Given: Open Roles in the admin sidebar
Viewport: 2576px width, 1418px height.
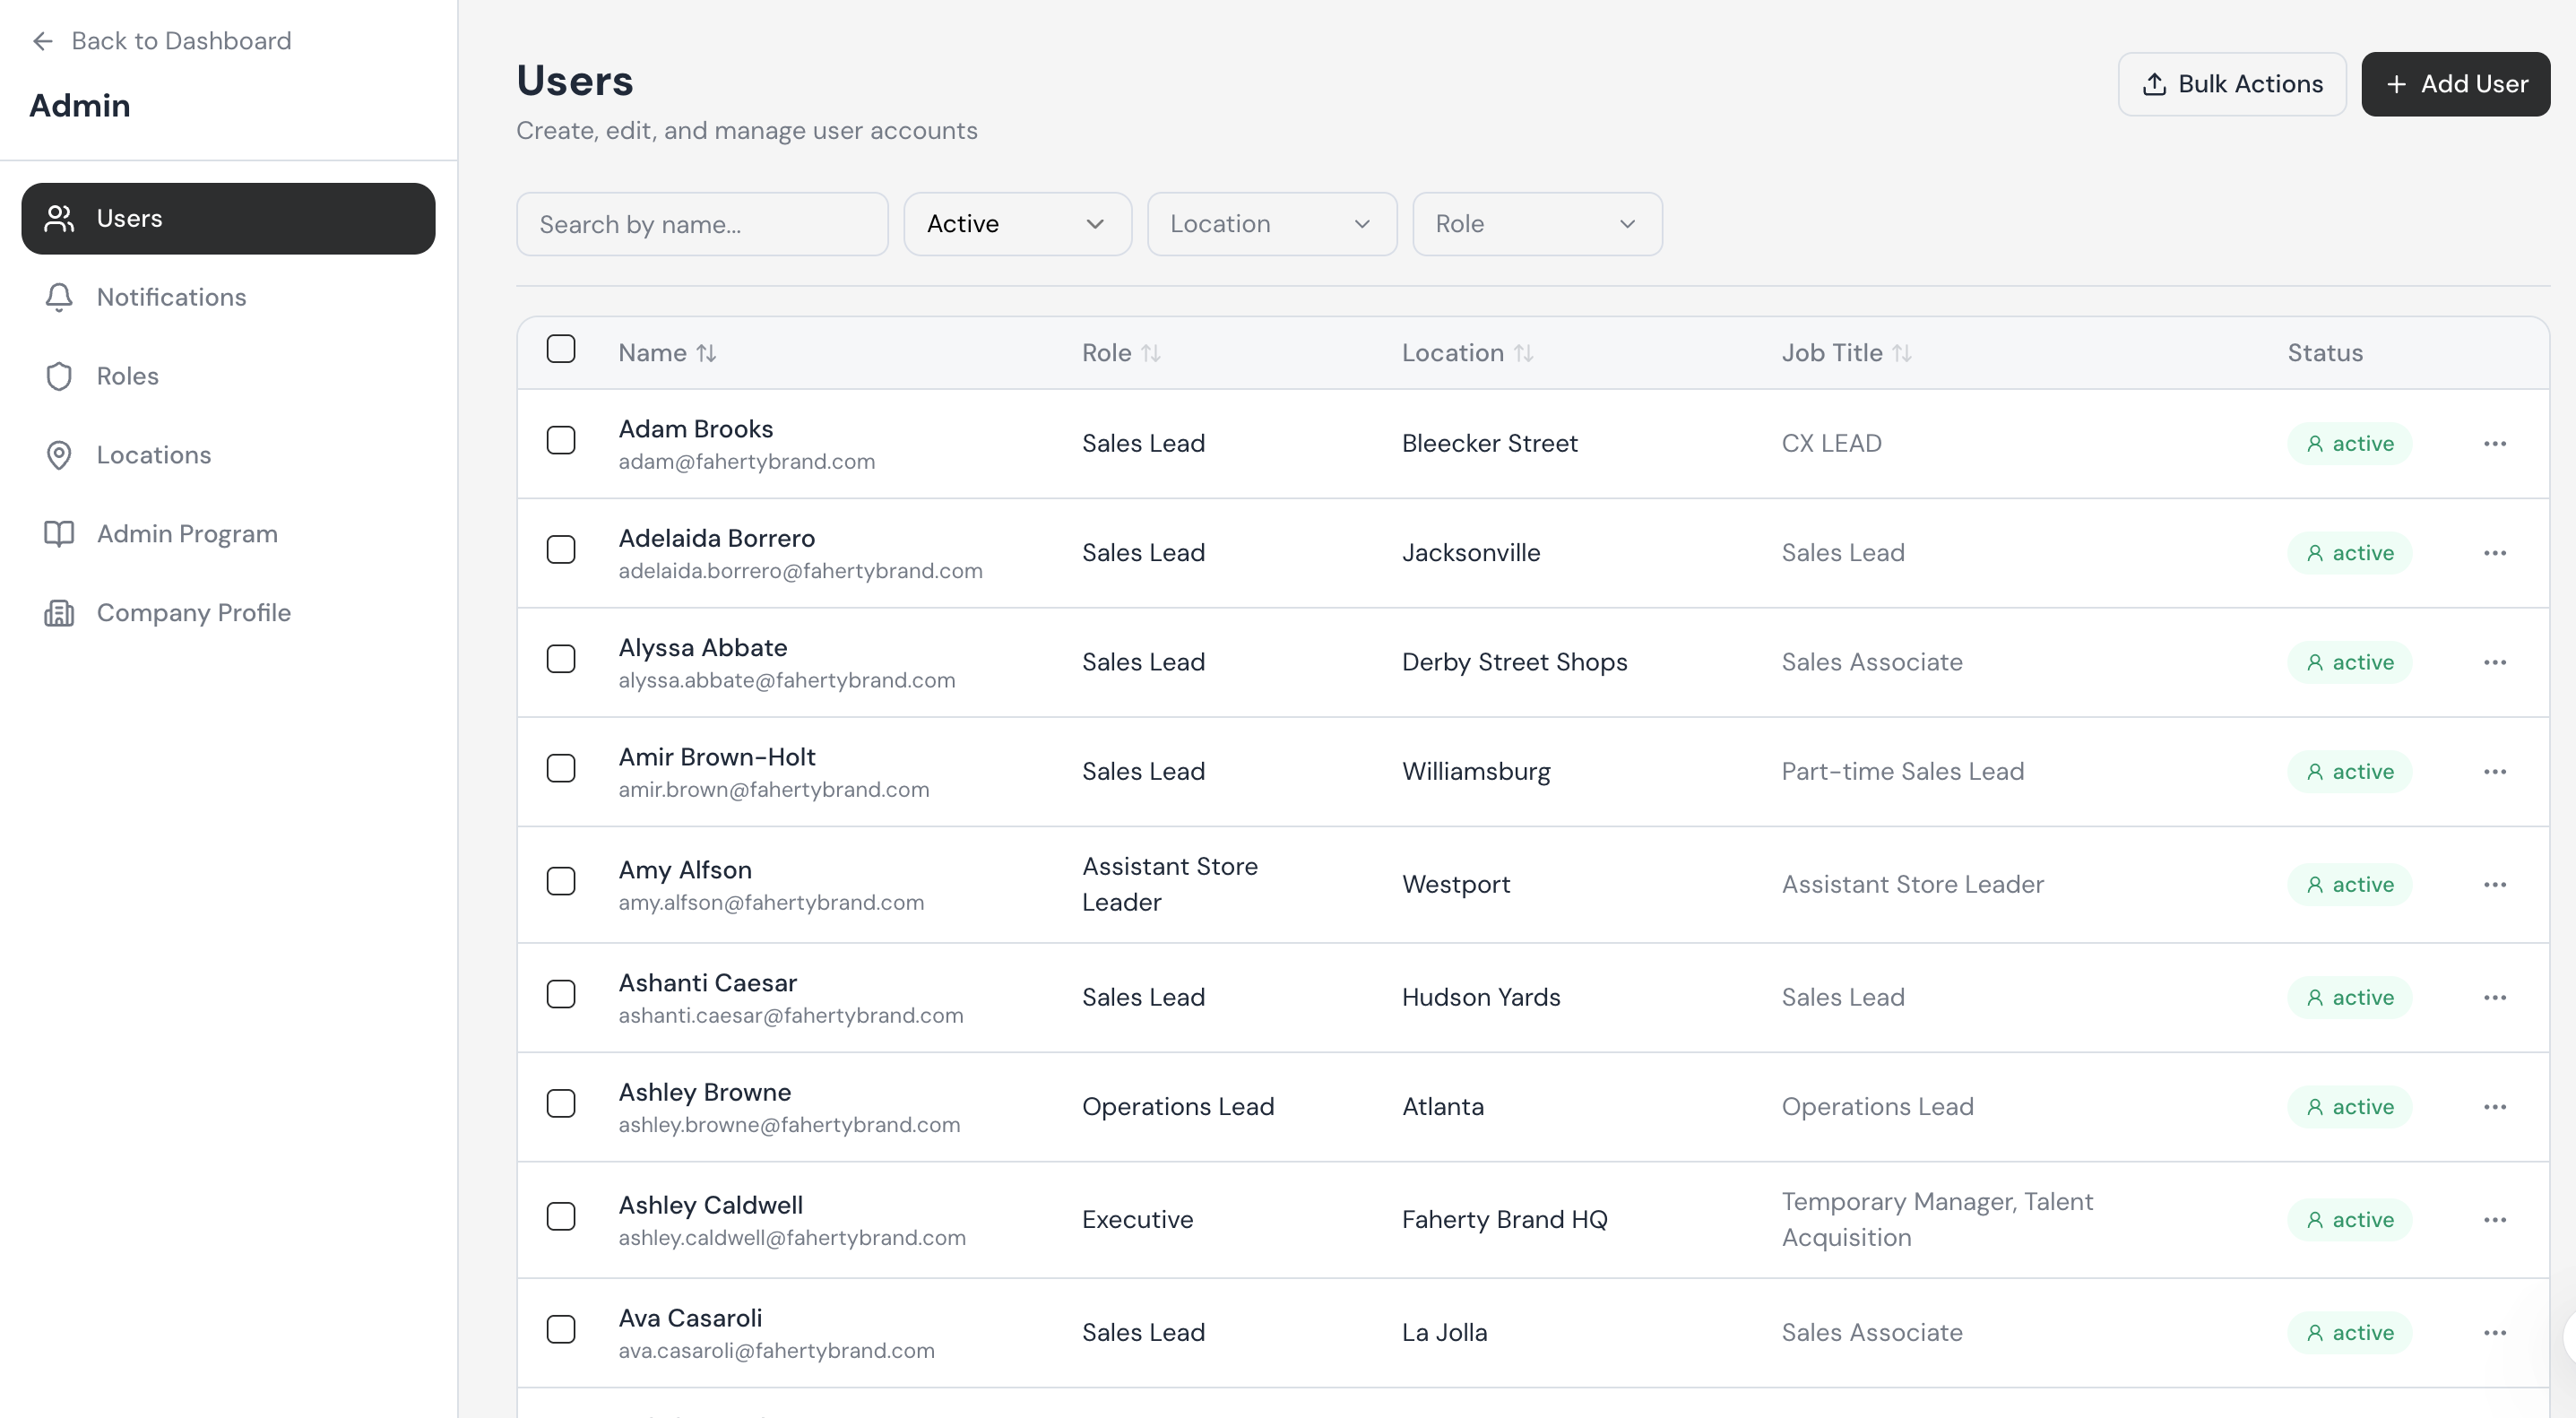Looking at the screenshot, I should click(x=228, y=376).
